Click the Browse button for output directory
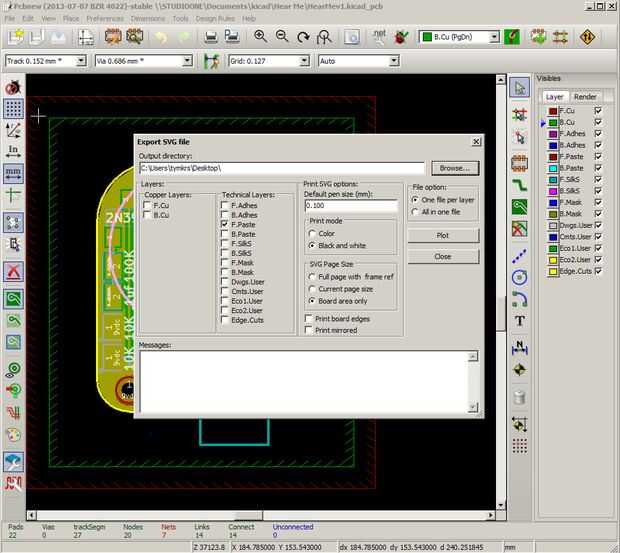The image size is (620, 553). [x=455, y=168]
